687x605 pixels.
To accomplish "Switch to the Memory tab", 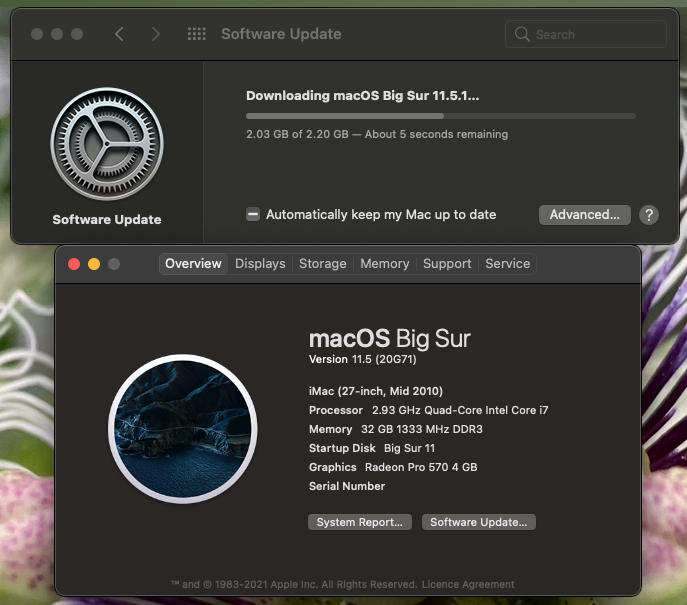I will [385, 264].
